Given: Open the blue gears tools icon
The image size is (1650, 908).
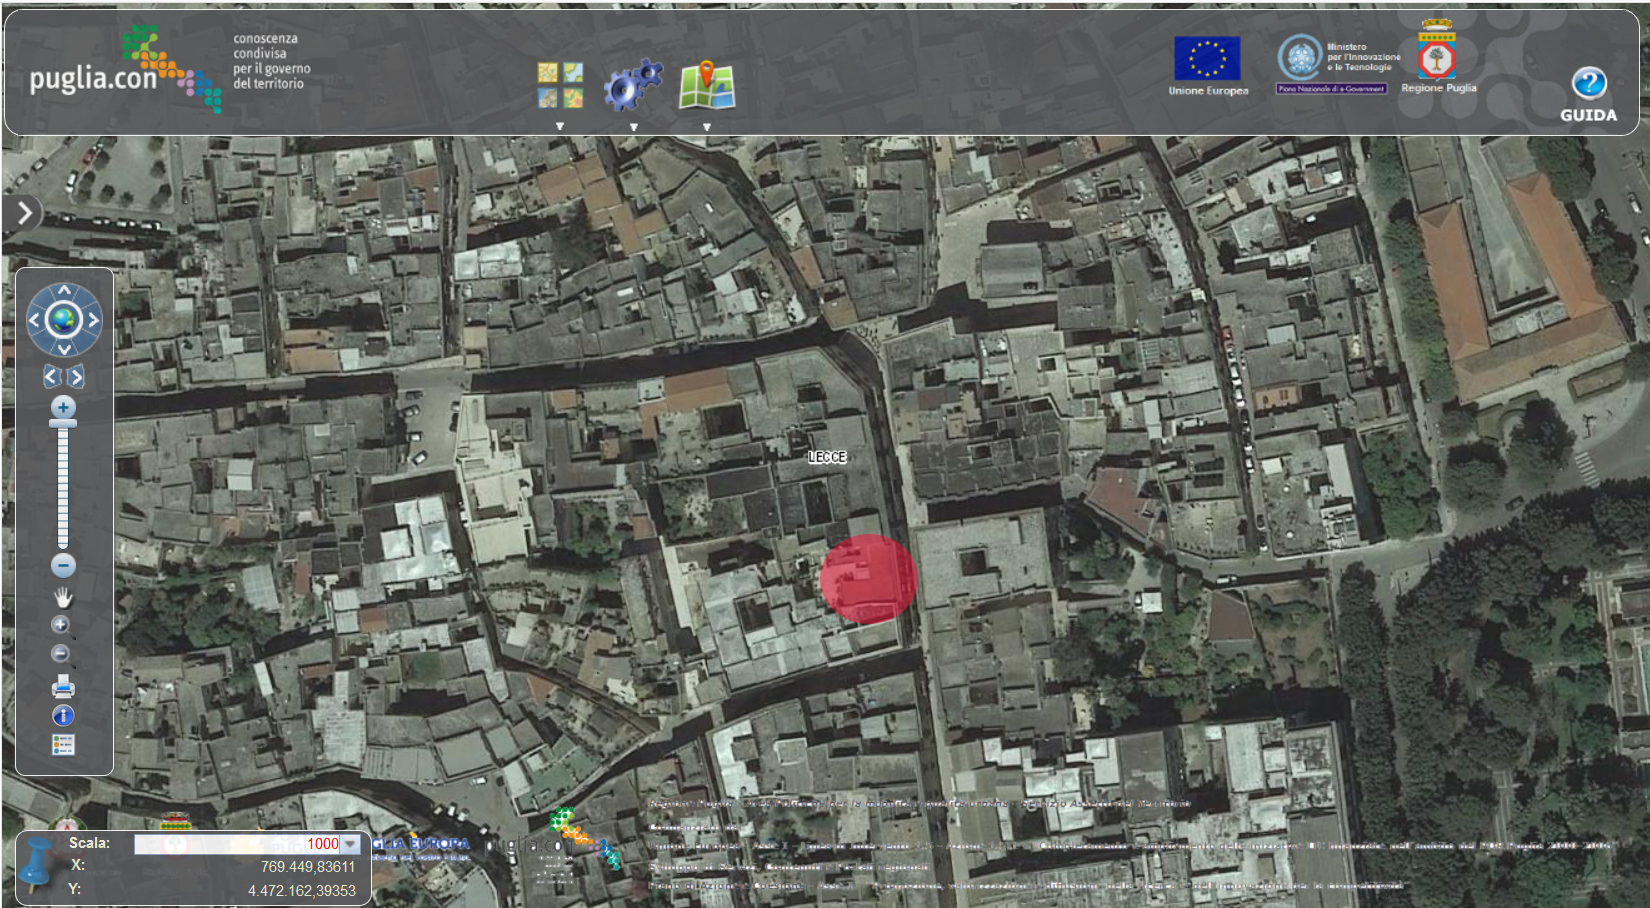Looking at the screenshot, I should pyautogui.click(x=633, y=85).
